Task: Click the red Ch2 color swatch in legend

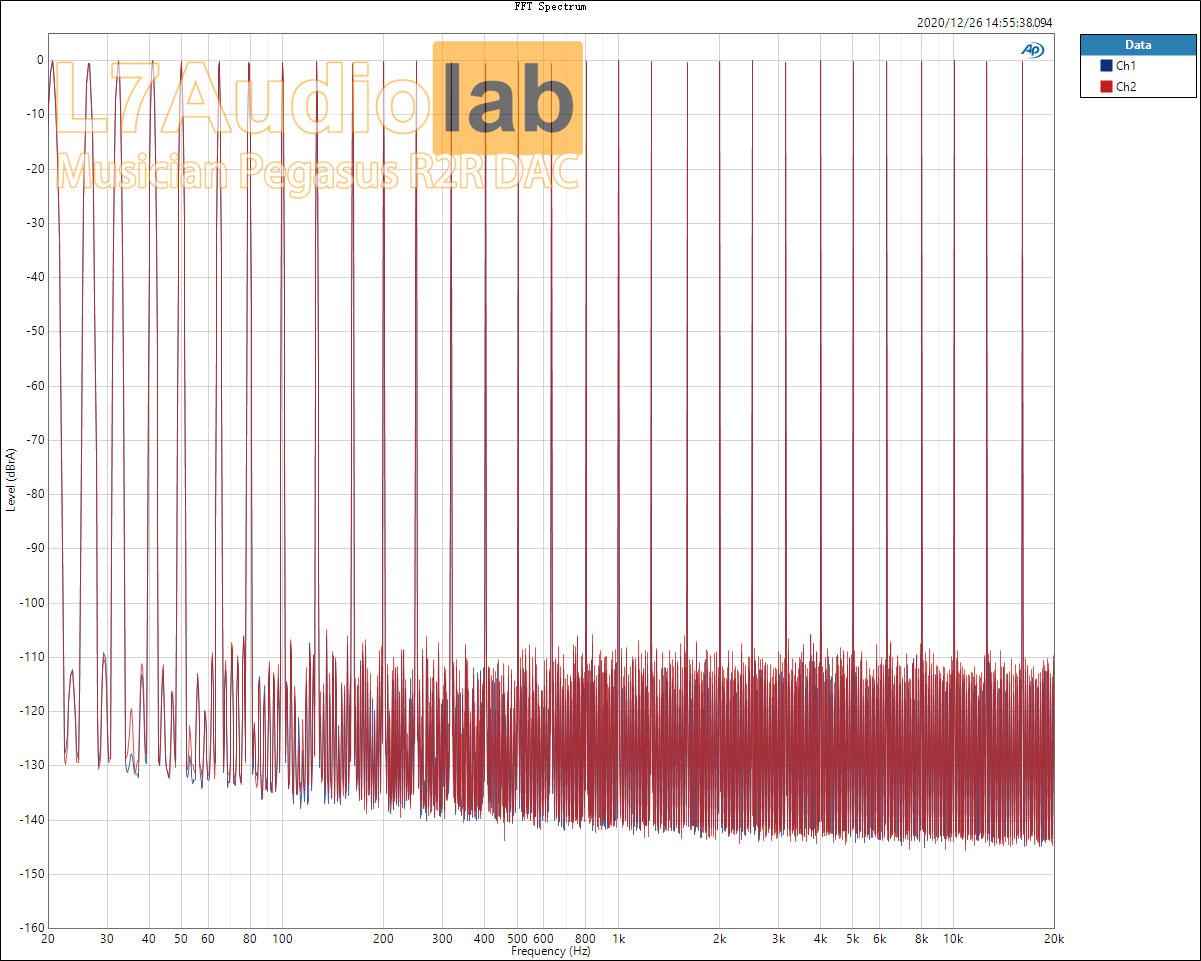Action: coord(1106,87)
